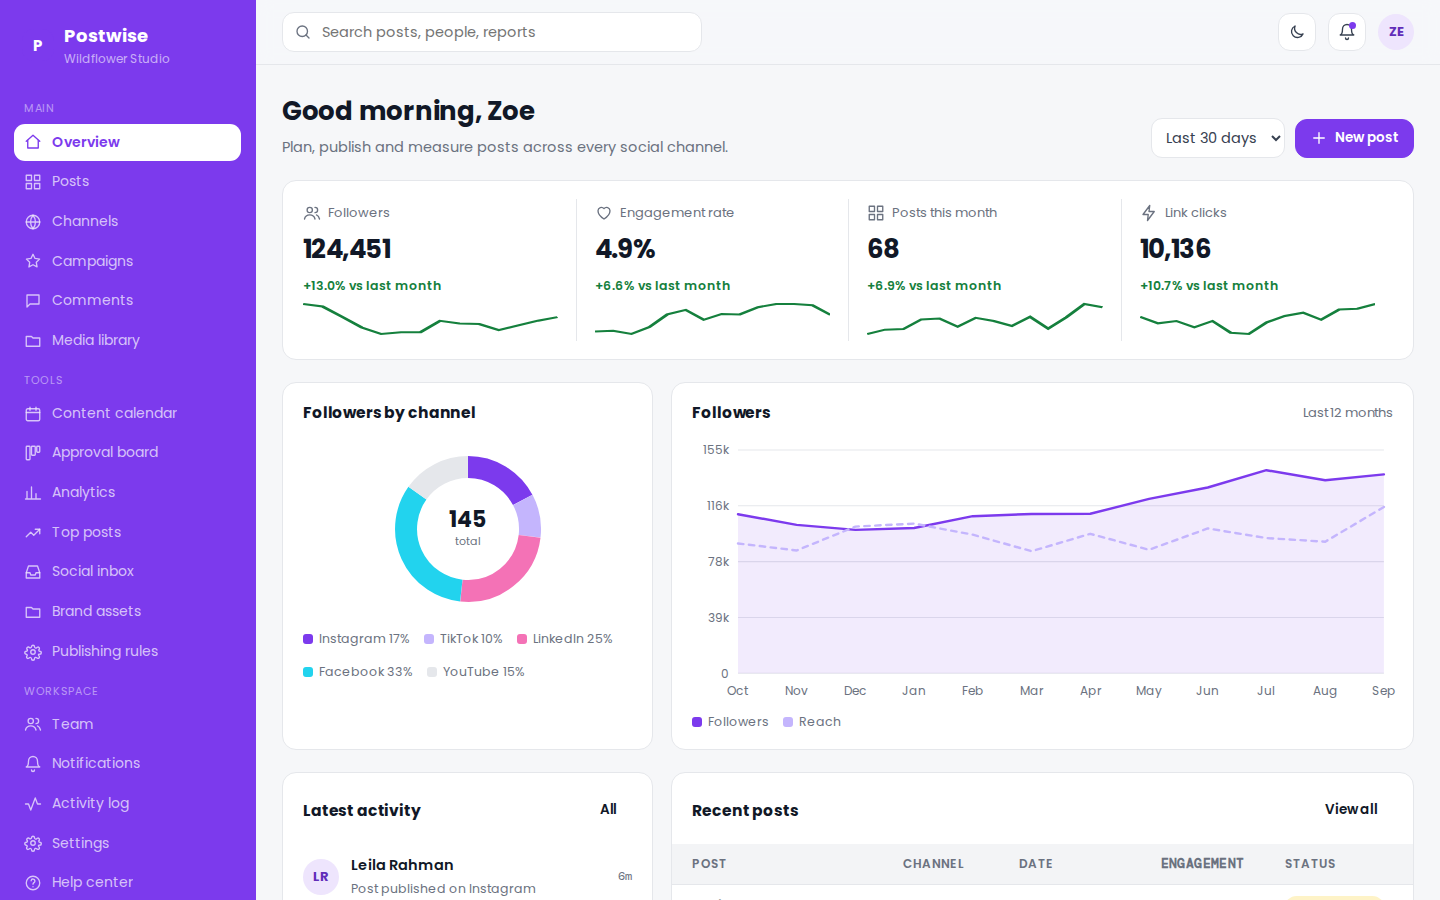
Task: Click the Postwise logo badge
Action: (x=37, y=45)
